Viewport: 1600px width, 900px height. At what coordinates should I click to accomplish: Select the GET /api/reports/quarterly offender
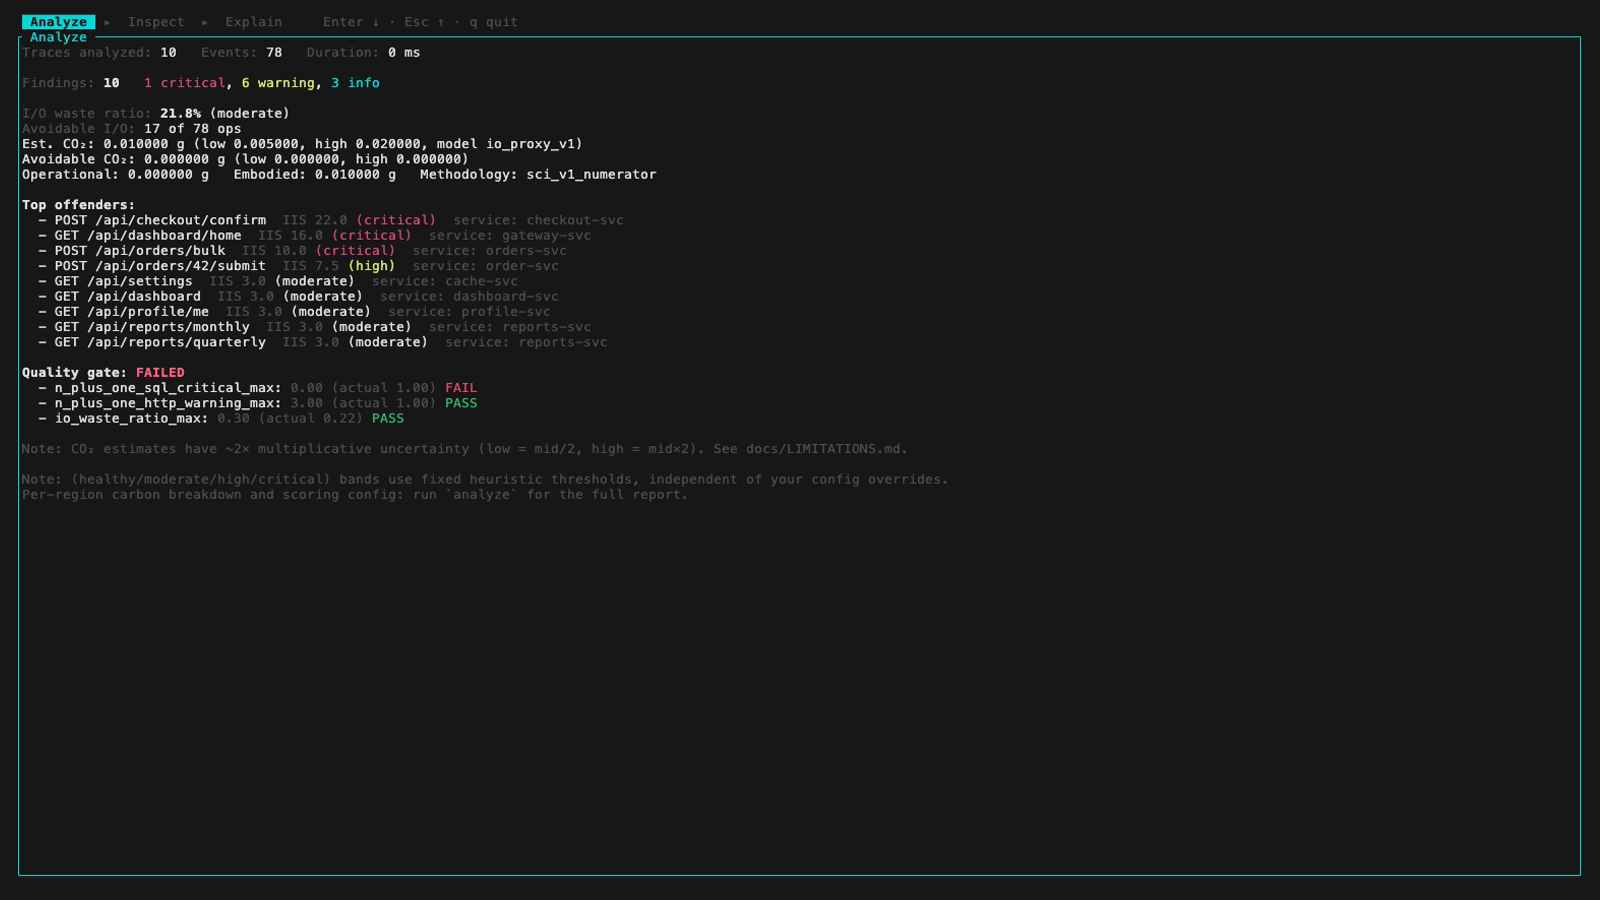pos(323,342)
